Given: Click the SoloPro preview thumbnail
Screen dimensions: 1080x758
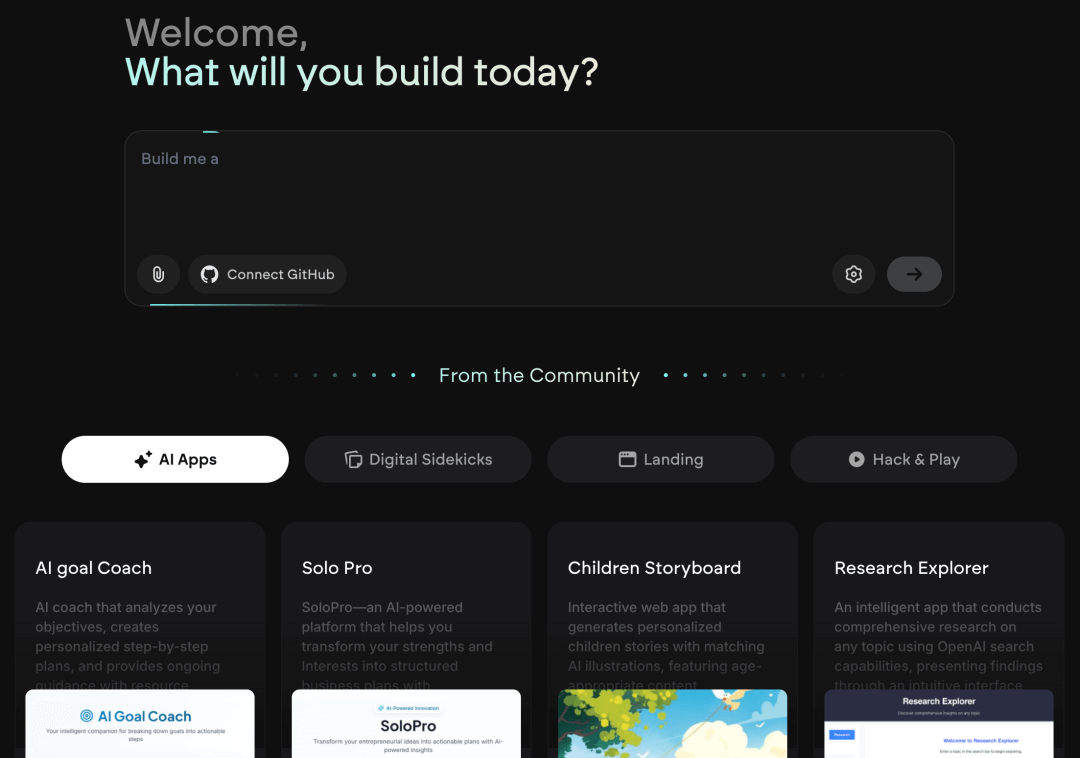Looking at the screenshot, I should (406, 723).
